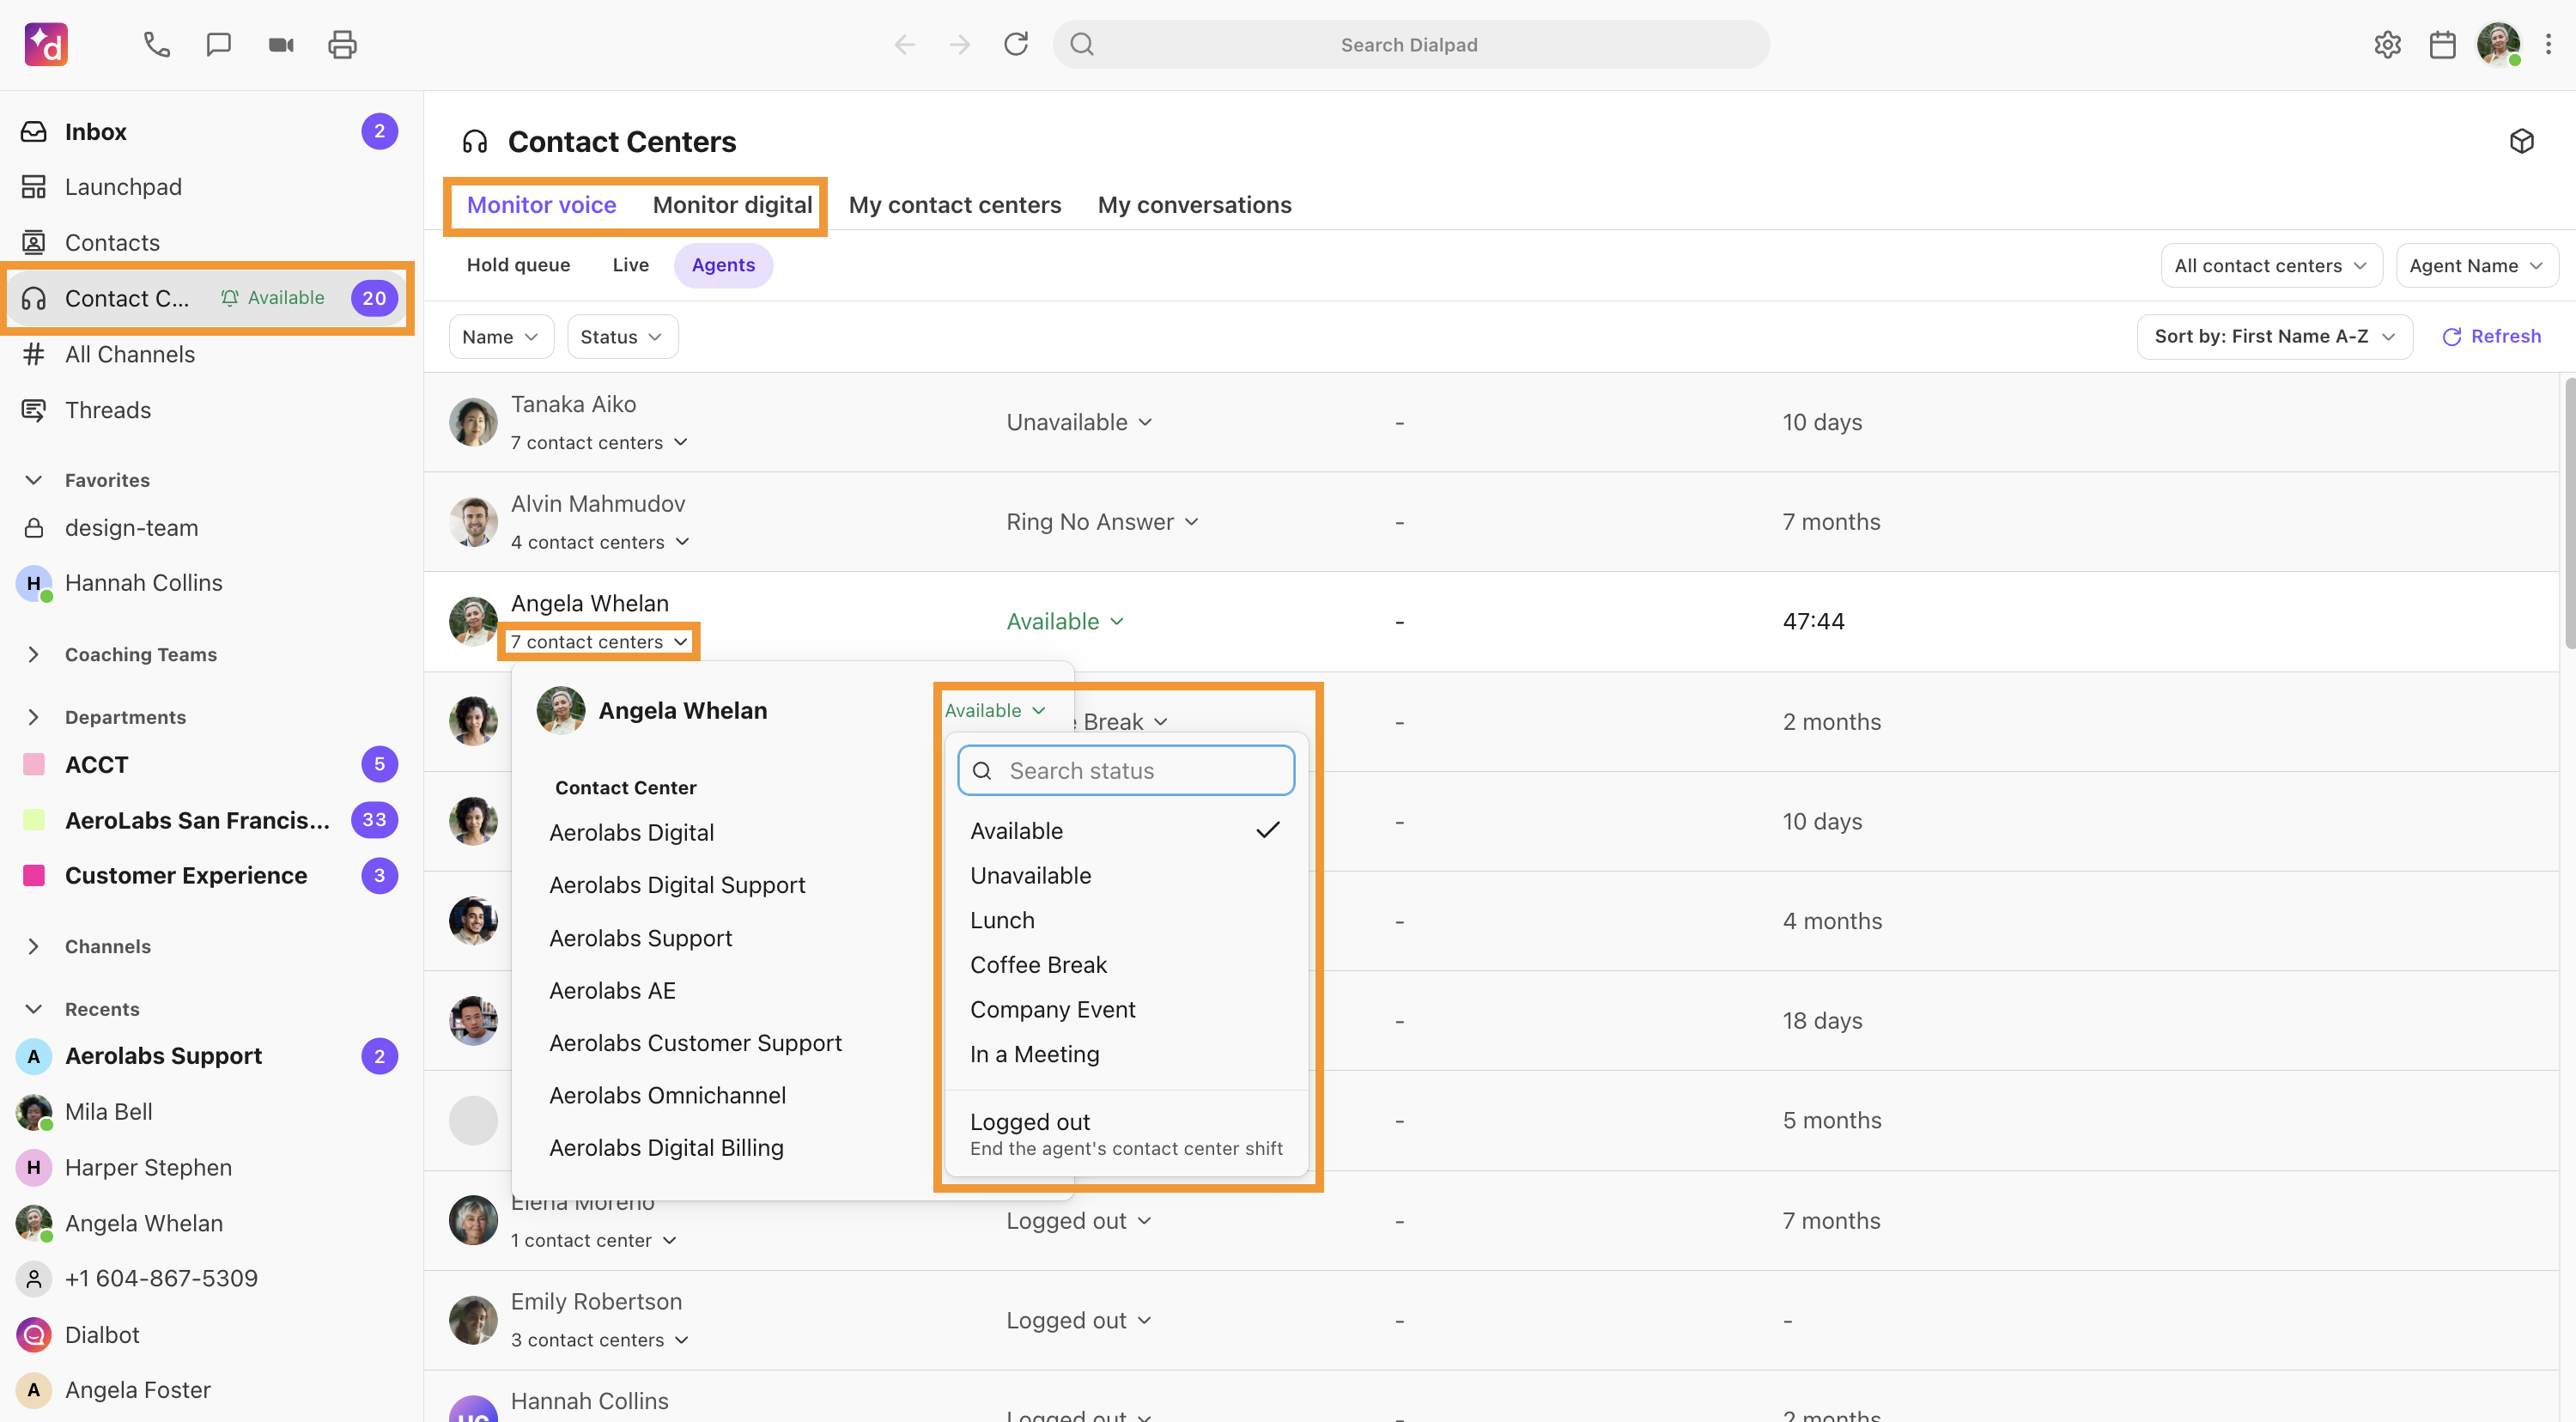Open the three-dot more menu
2576x1422 pixels.
(x=2548, y=44)
